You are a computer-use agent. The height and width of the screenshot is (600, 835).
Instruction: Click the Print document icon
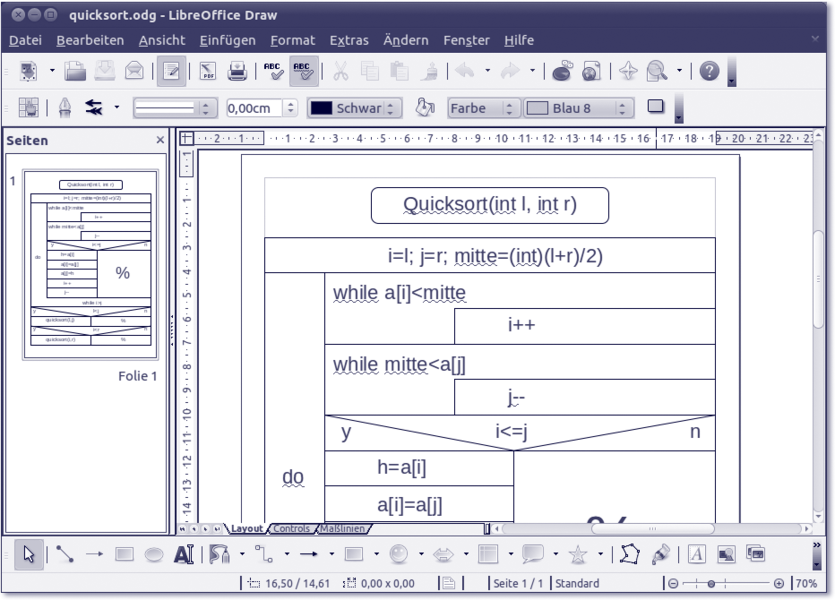tap(238, 72)
